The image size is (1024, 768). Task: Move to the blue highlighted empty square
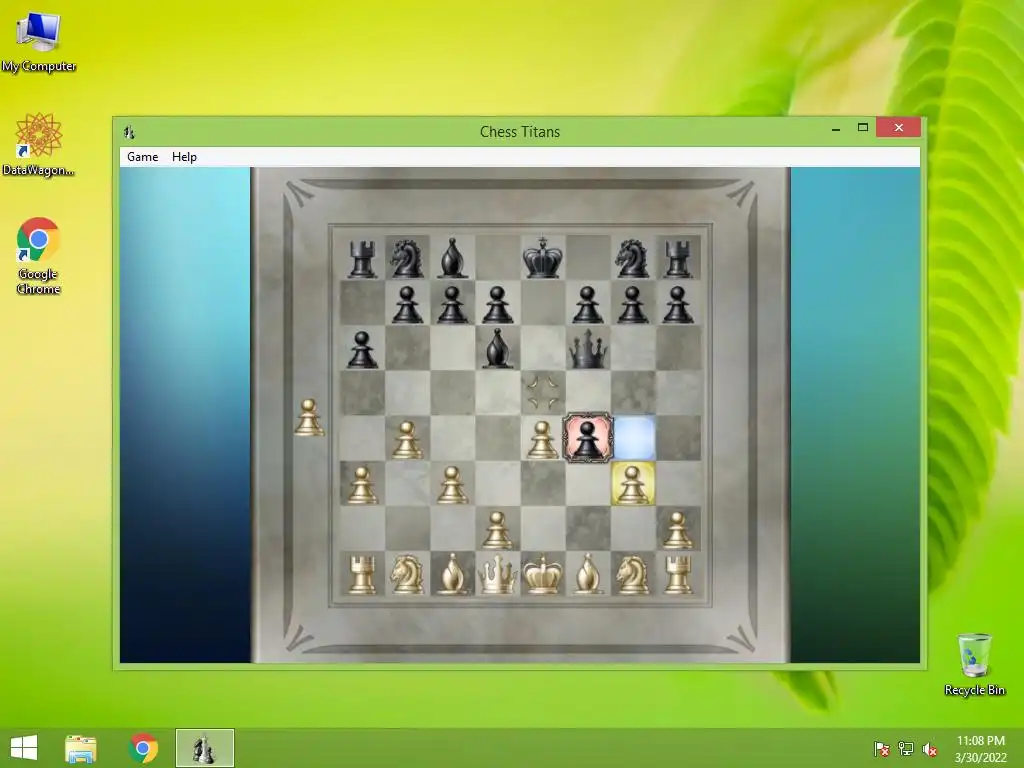633,438
